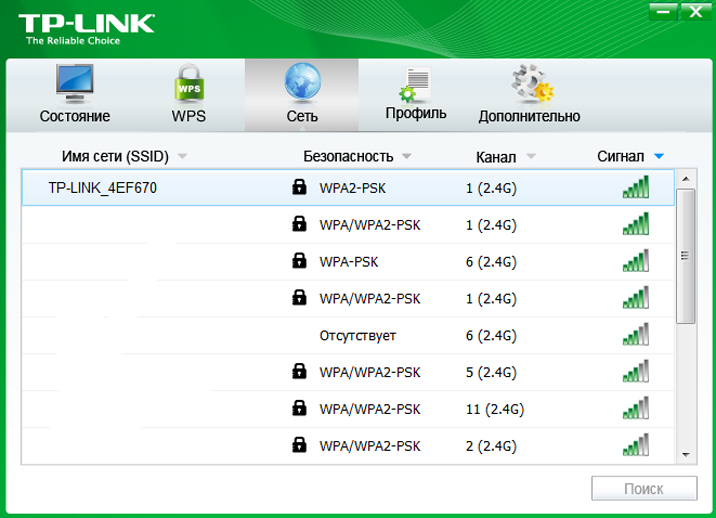
Task: Open the Профиль document icon
Action: pos(415,85)
